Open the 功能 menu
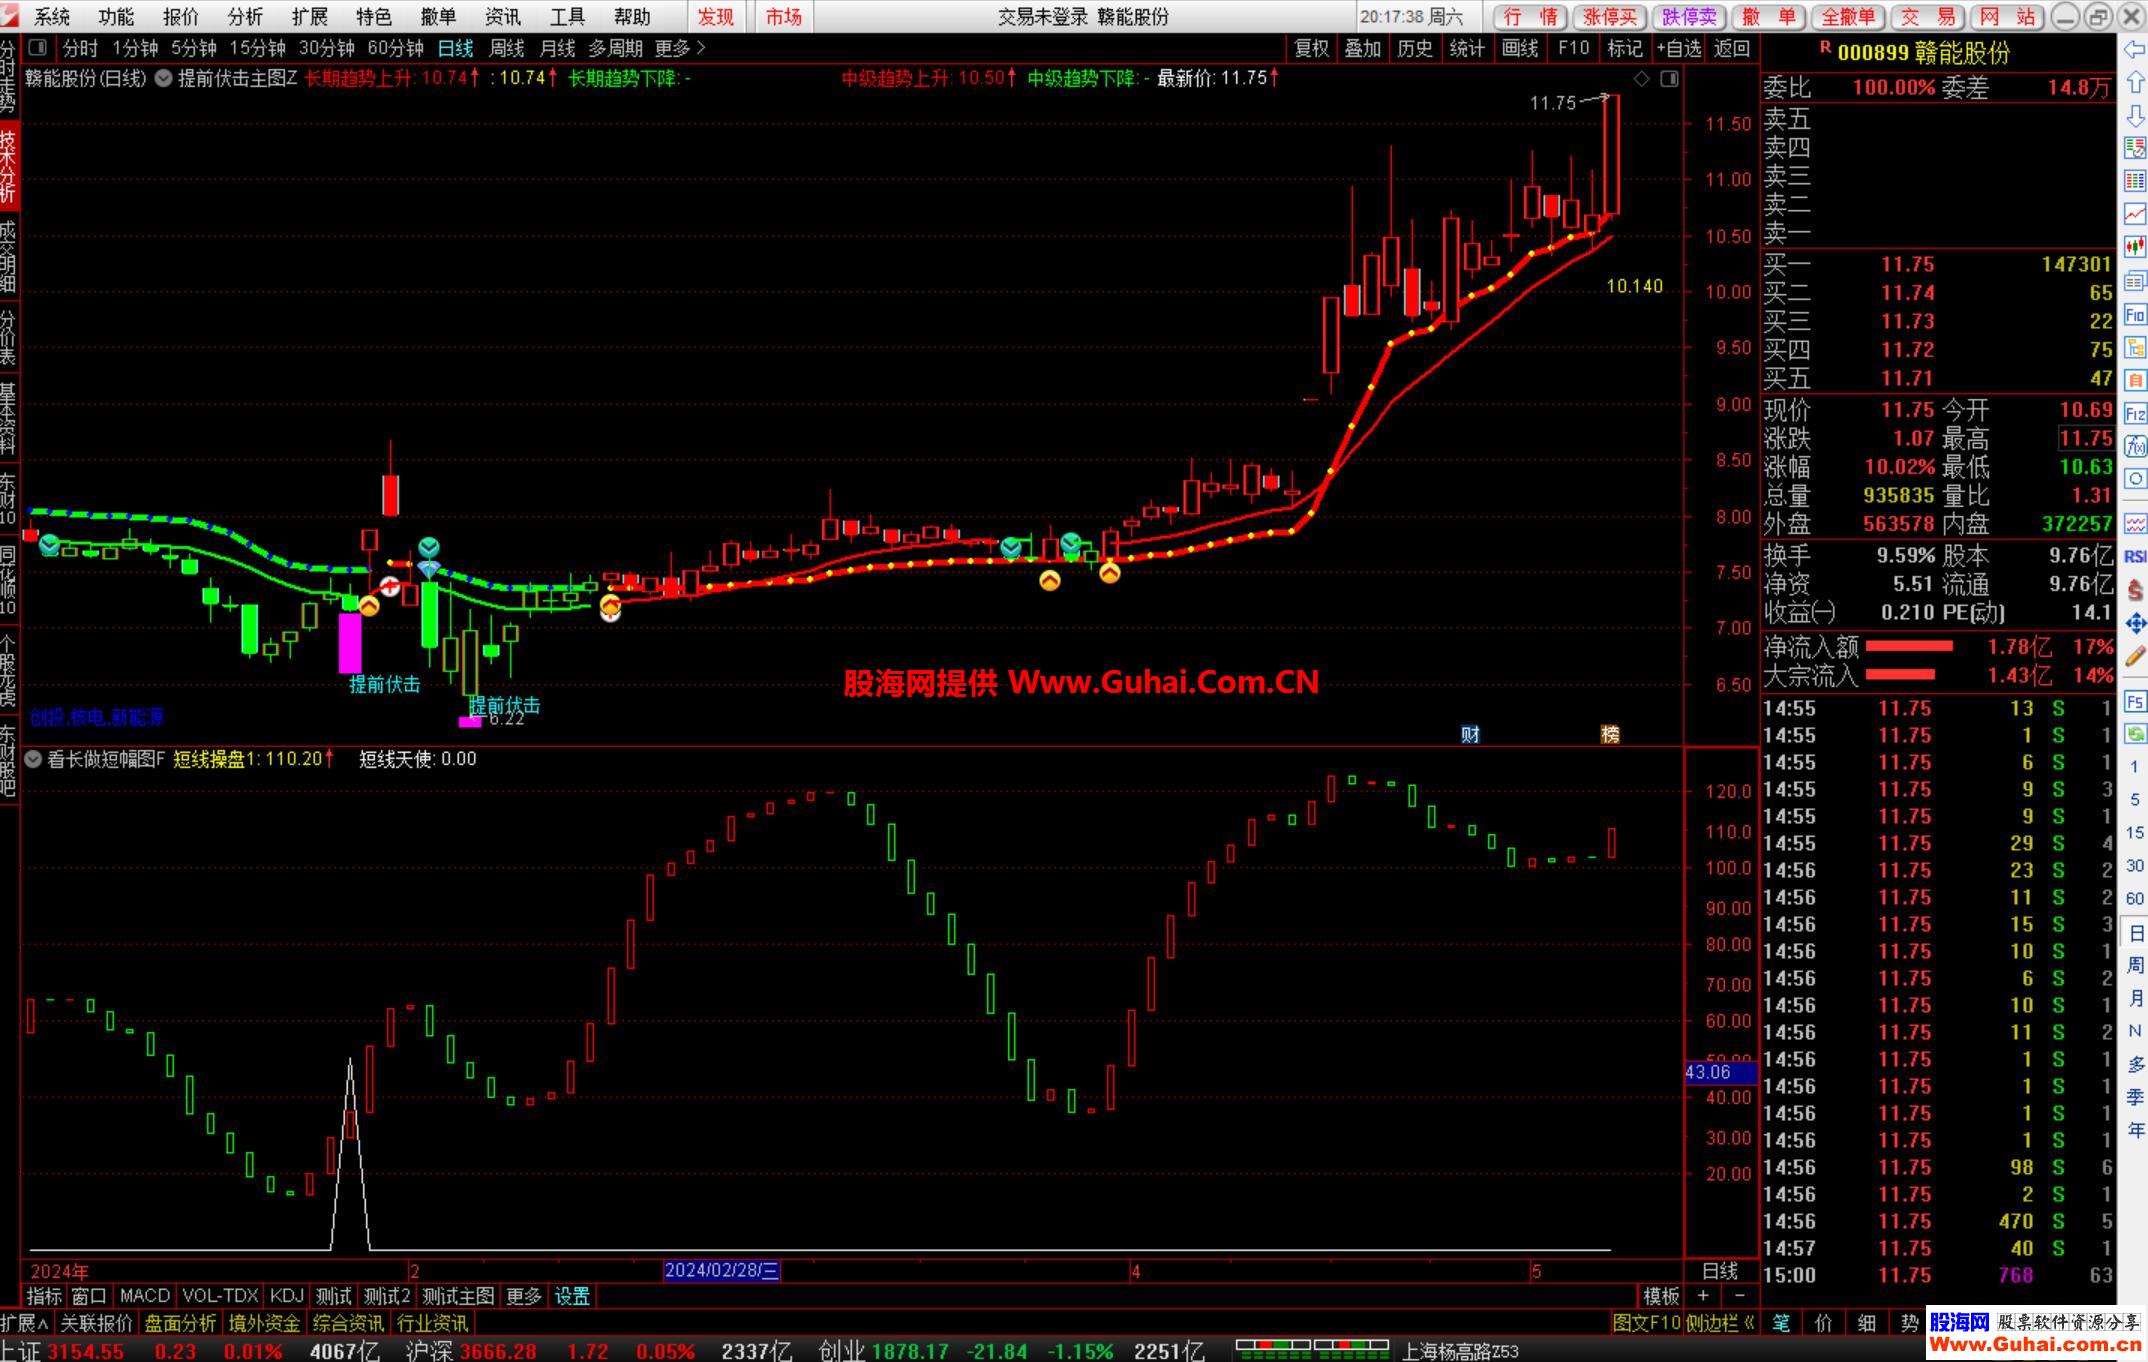Image resolution: width=2148 pixels, height=1362 pixels. coord(116,17)
